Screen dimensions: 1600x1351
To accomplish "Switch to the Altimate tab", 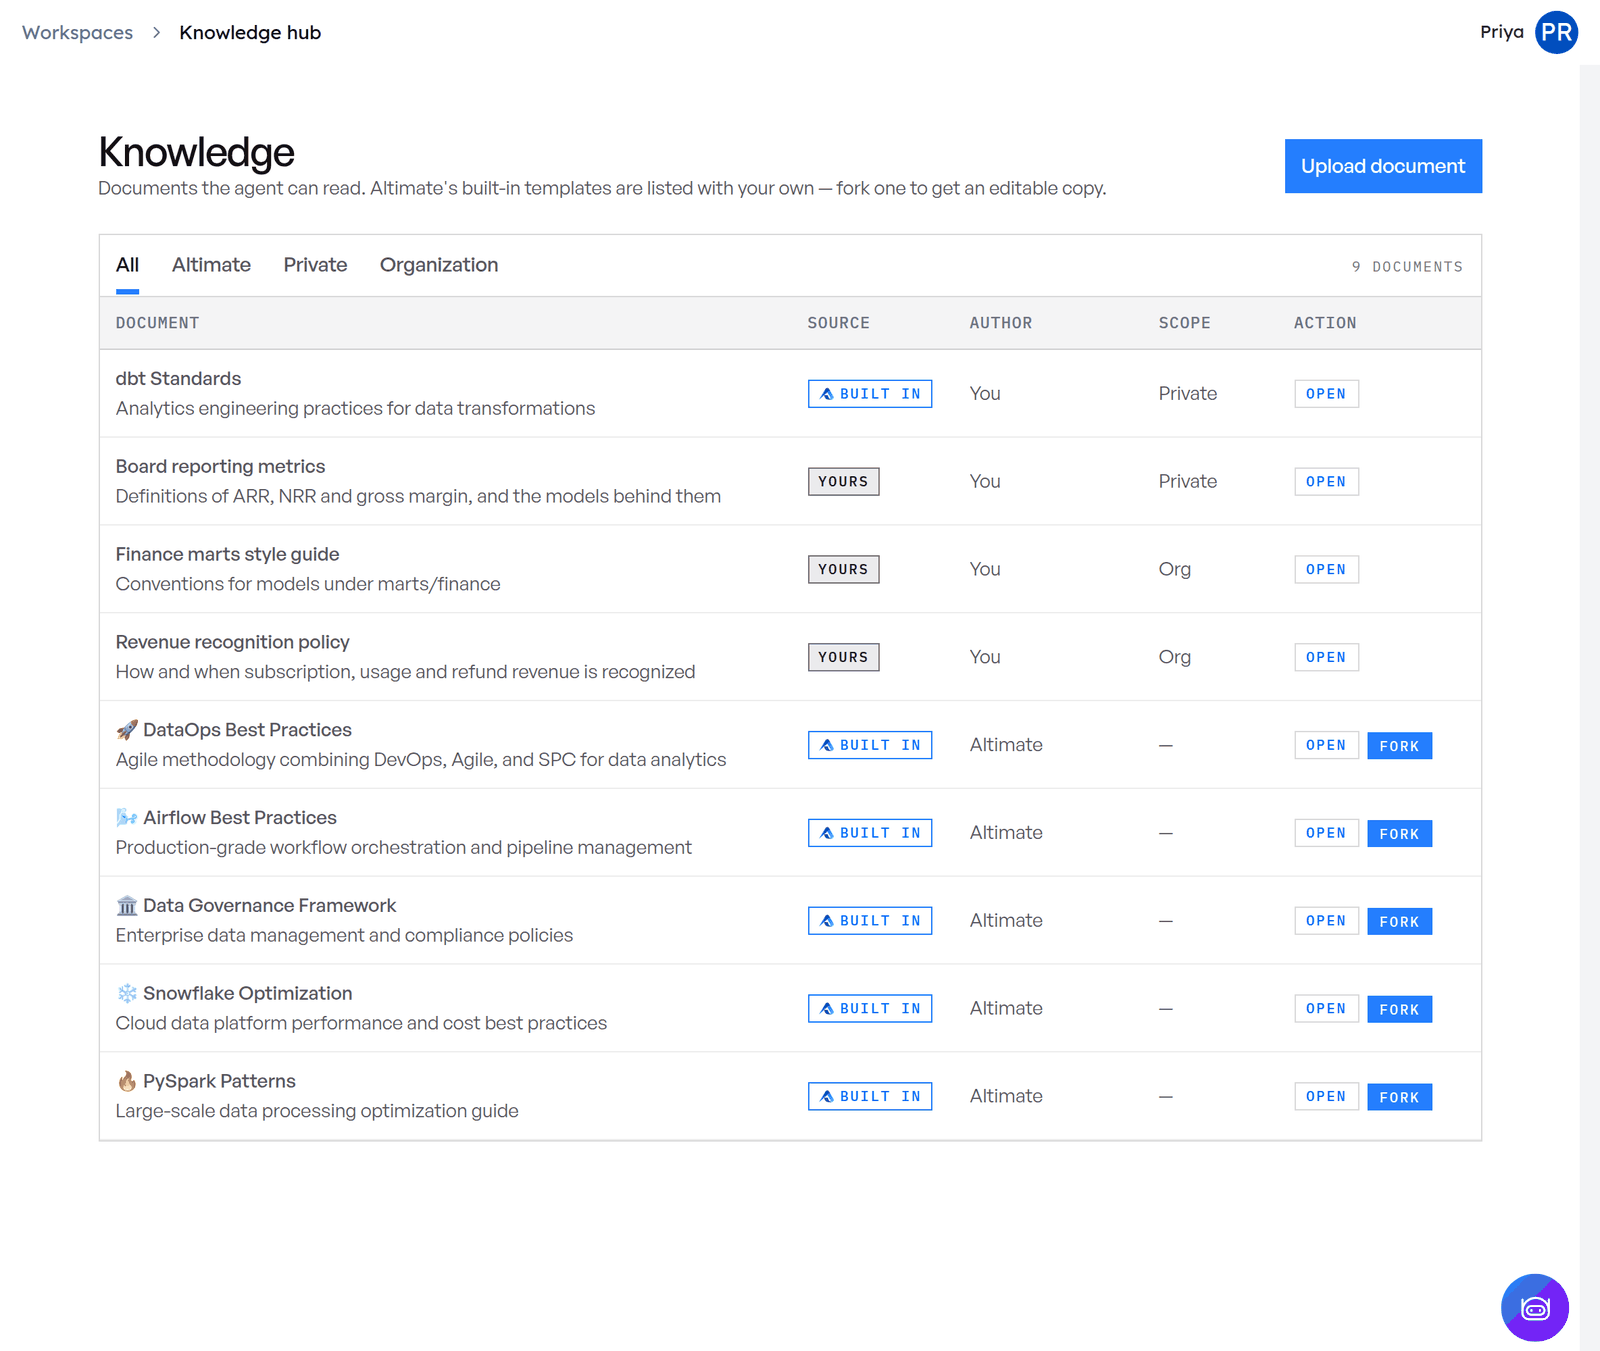I will point(211,265).
